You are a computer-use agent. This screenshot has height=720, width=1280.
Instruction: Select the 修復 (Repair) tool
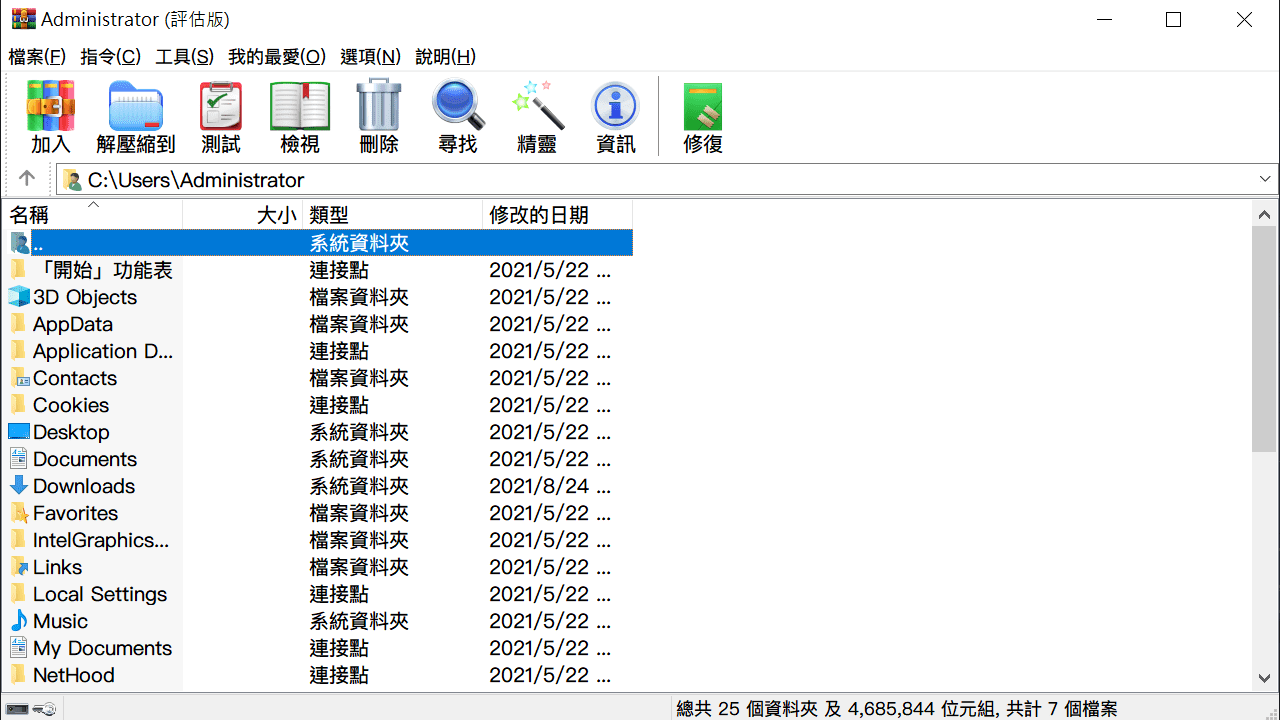(x=702, y=115)
